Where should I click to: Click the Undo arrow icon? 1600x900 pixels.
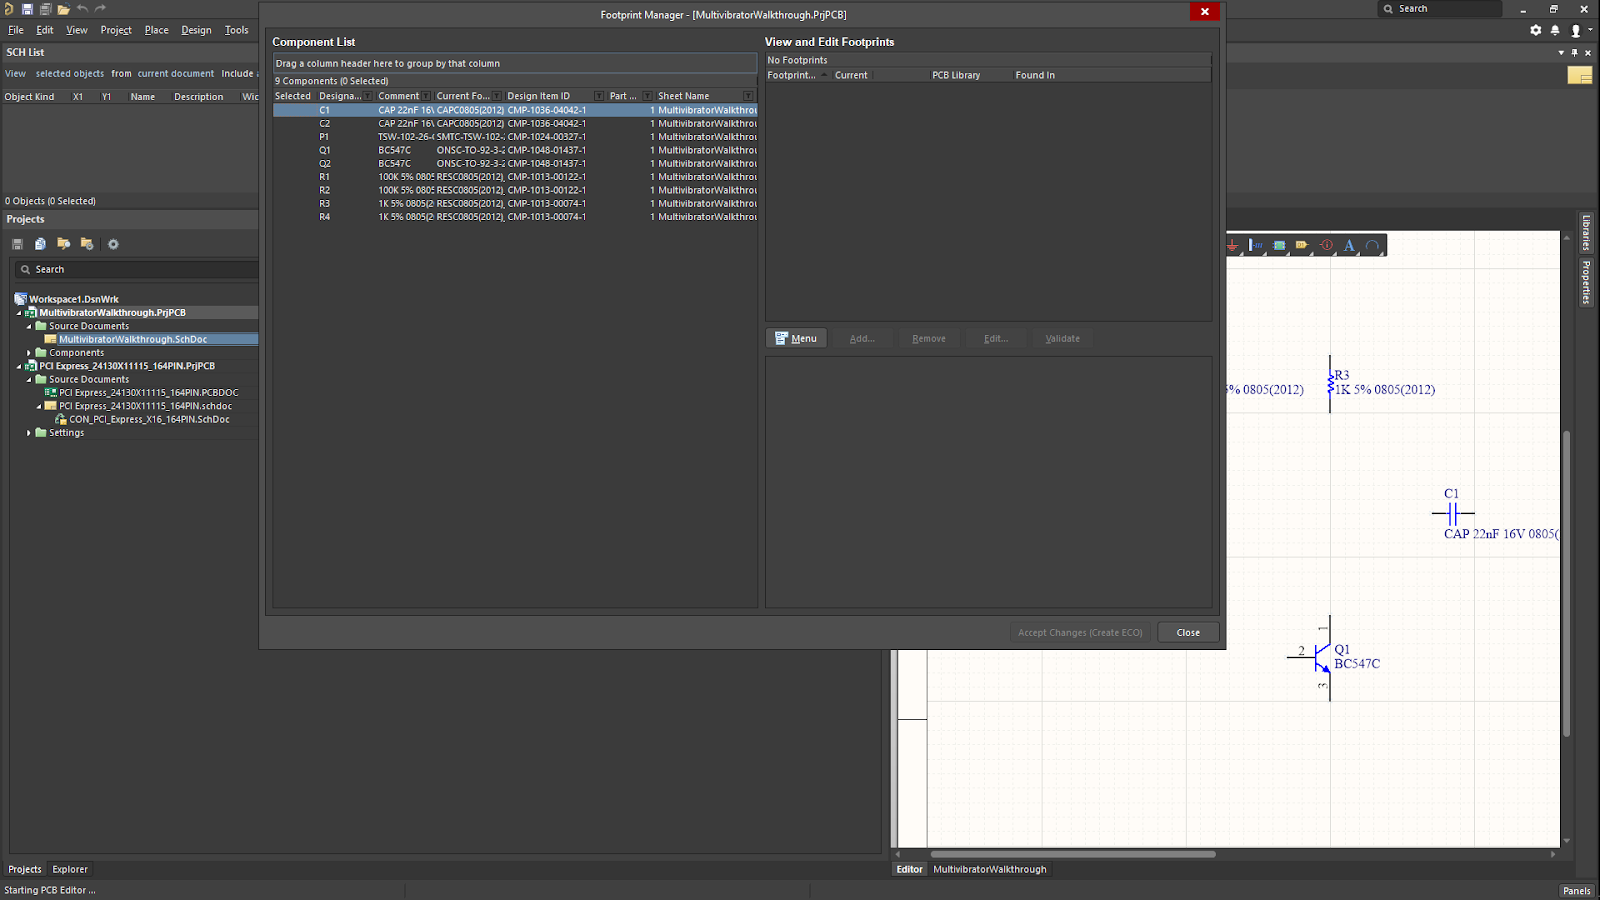[x=82, y=9]
